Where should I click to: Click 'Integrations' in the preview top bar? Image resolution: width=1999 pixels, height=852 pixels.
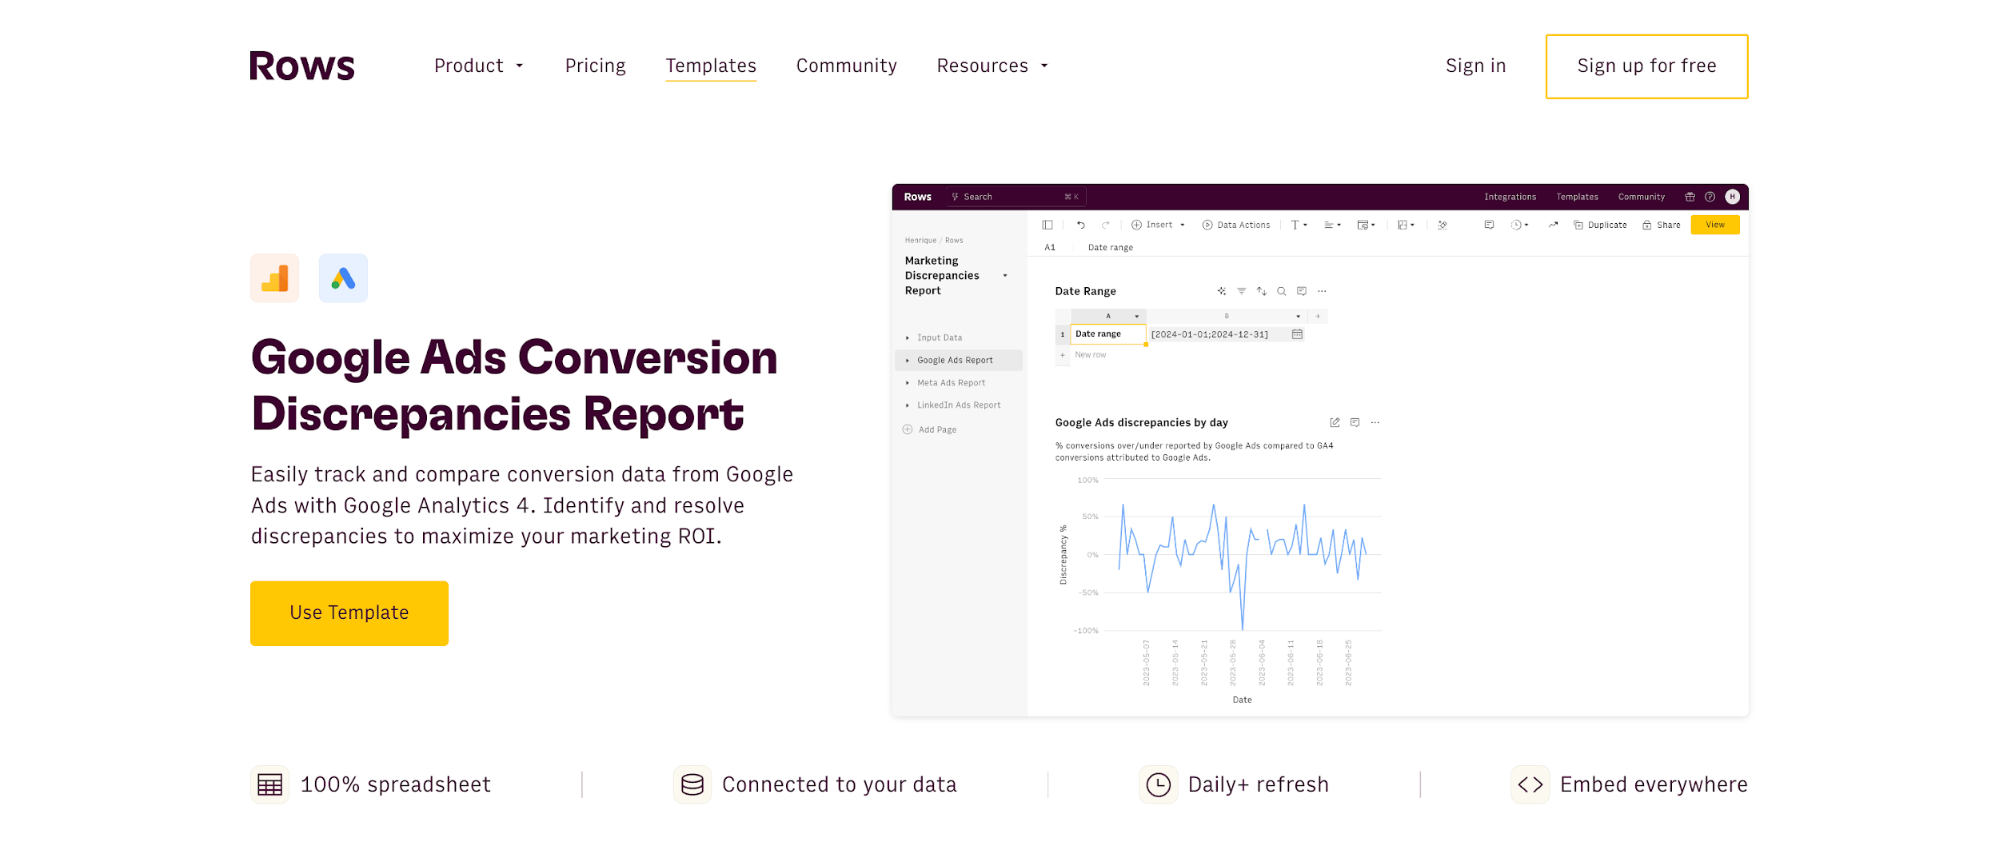pos(1510,197)
